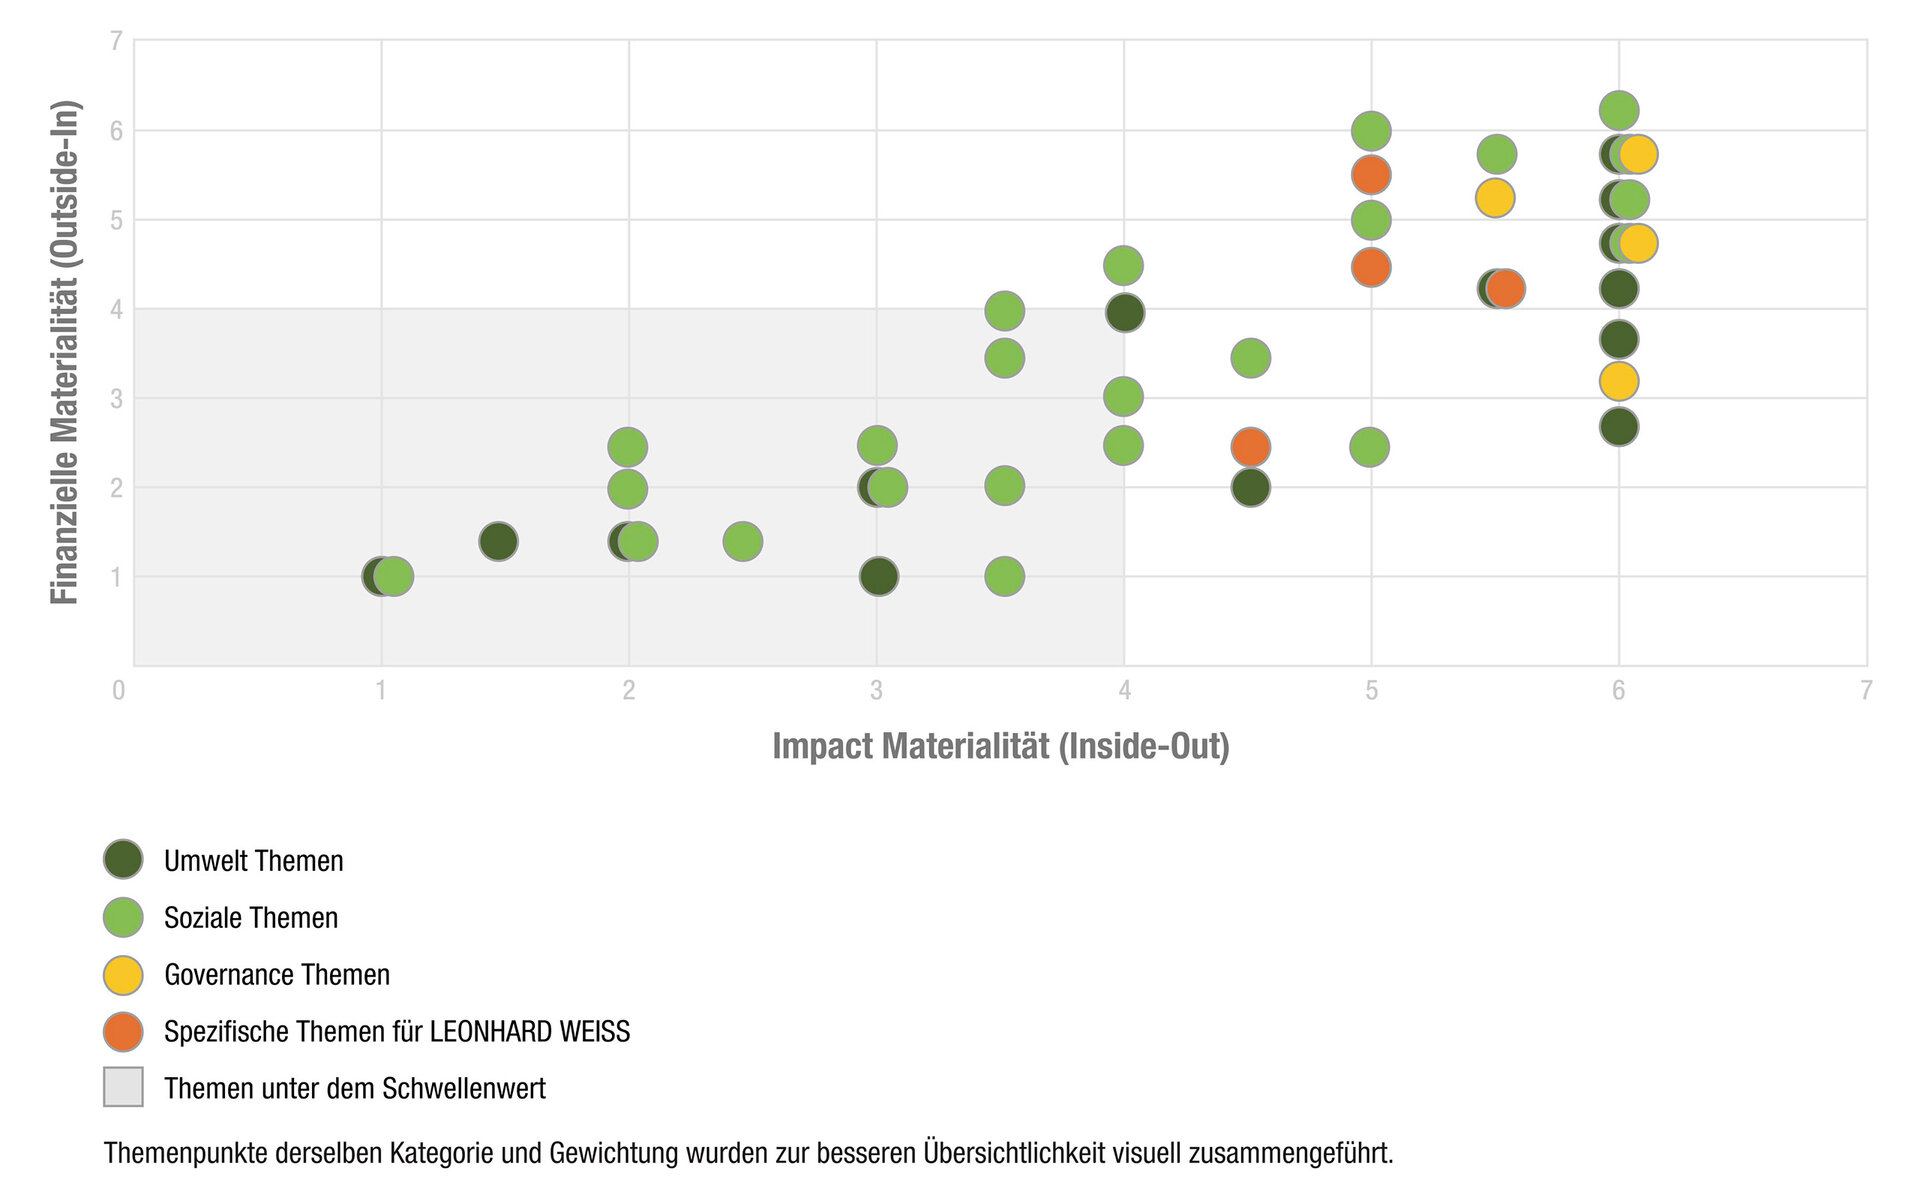Select the yellow data point at impact 5.5
The height and width of the screenshot is (1189, 1920).
point(1494,198)
